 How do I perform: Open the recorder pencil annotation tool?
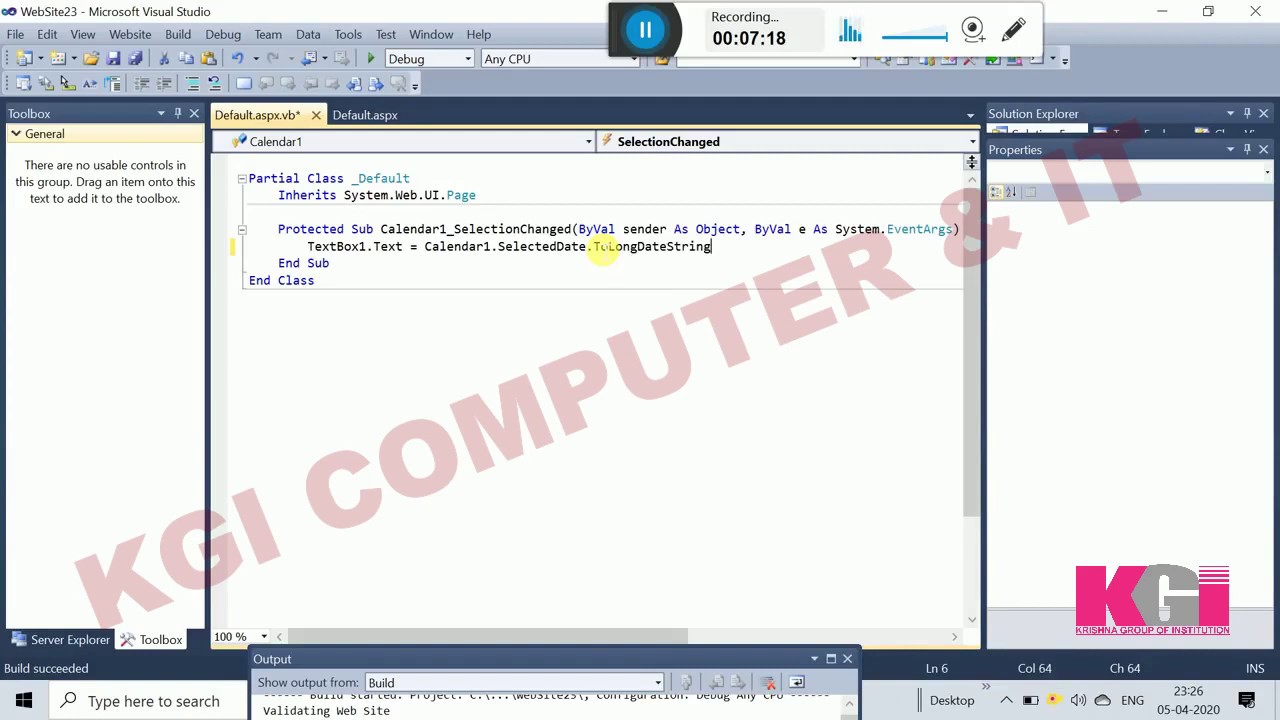tap(1013, 30)
